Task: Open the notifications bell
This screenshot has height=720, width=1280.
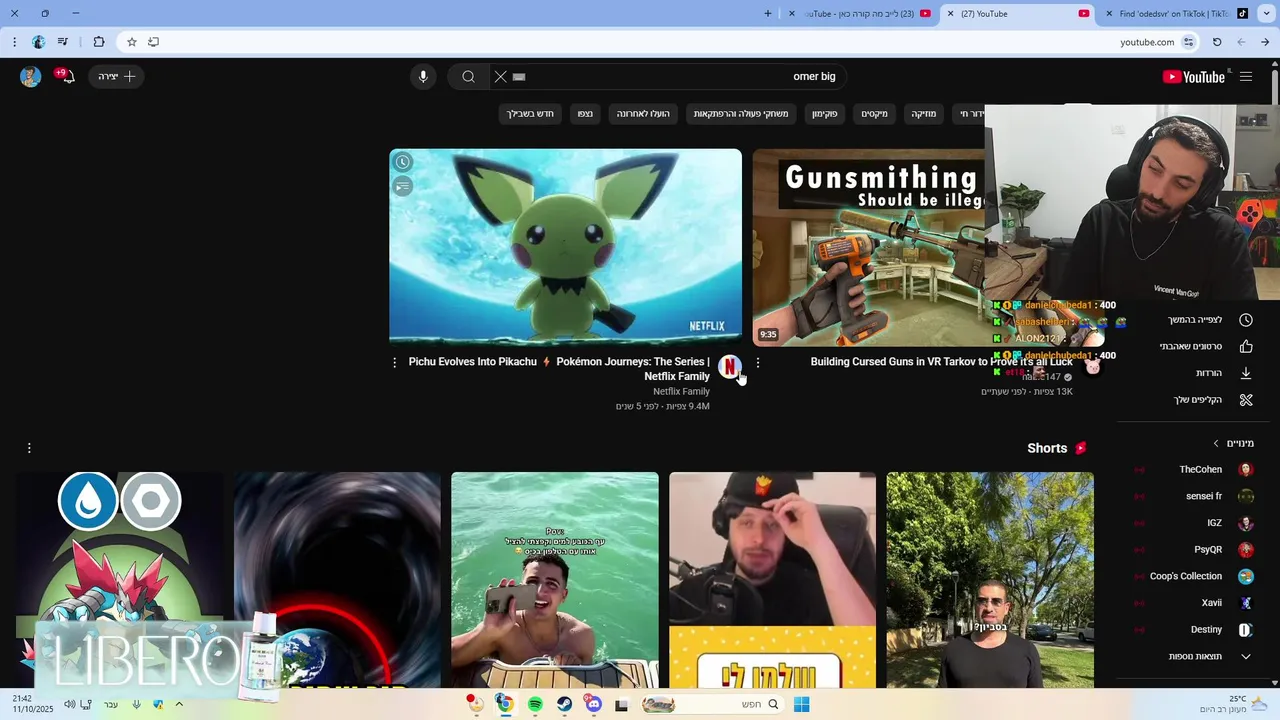Action: coord(67,77)
